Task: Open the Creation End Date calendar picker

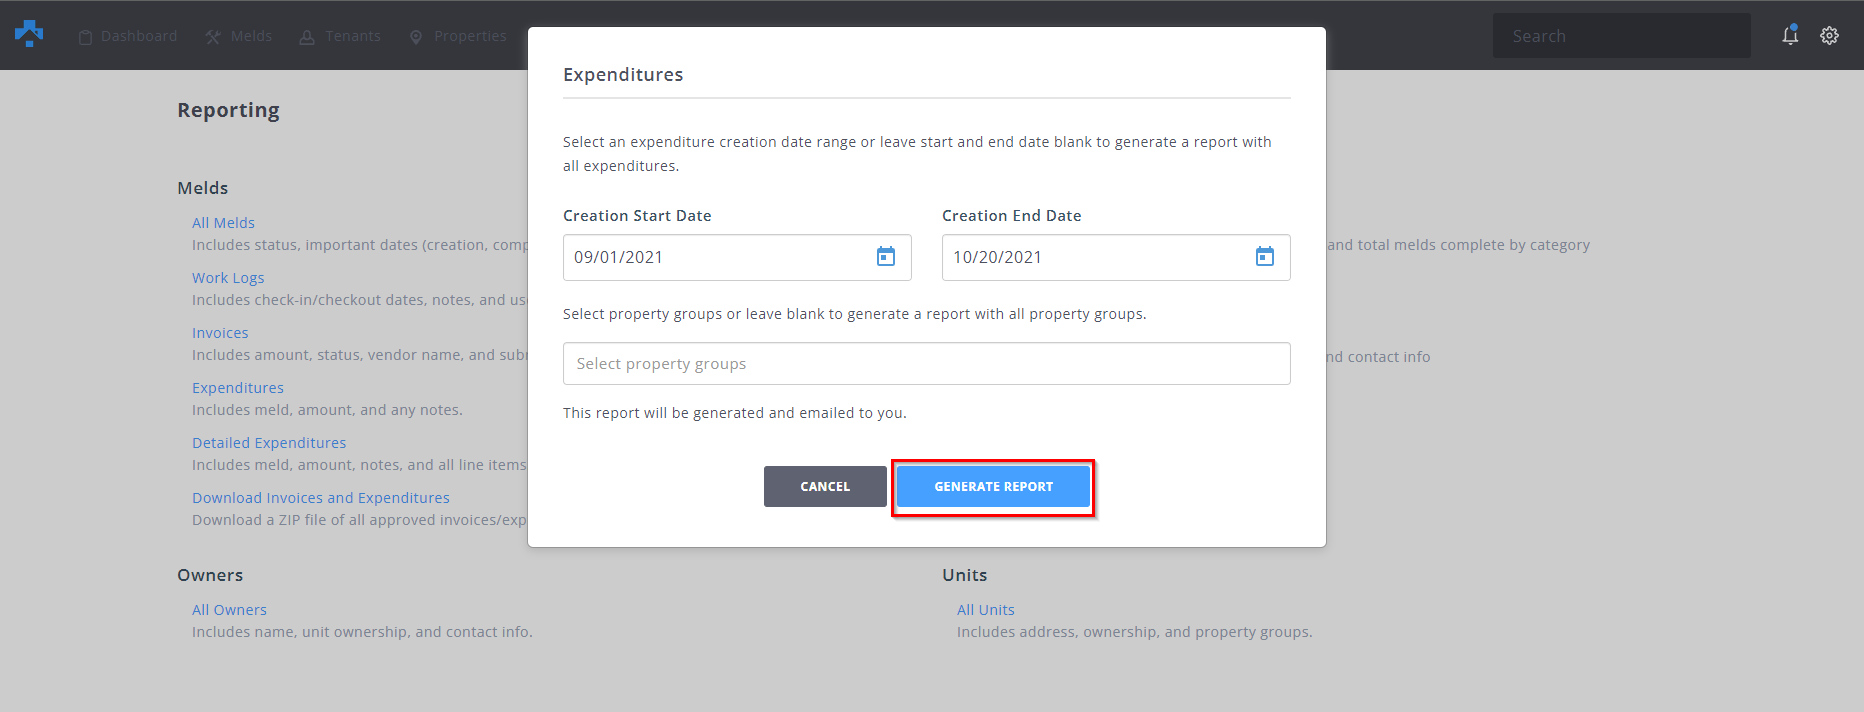Action: (x=1265, y=257)
